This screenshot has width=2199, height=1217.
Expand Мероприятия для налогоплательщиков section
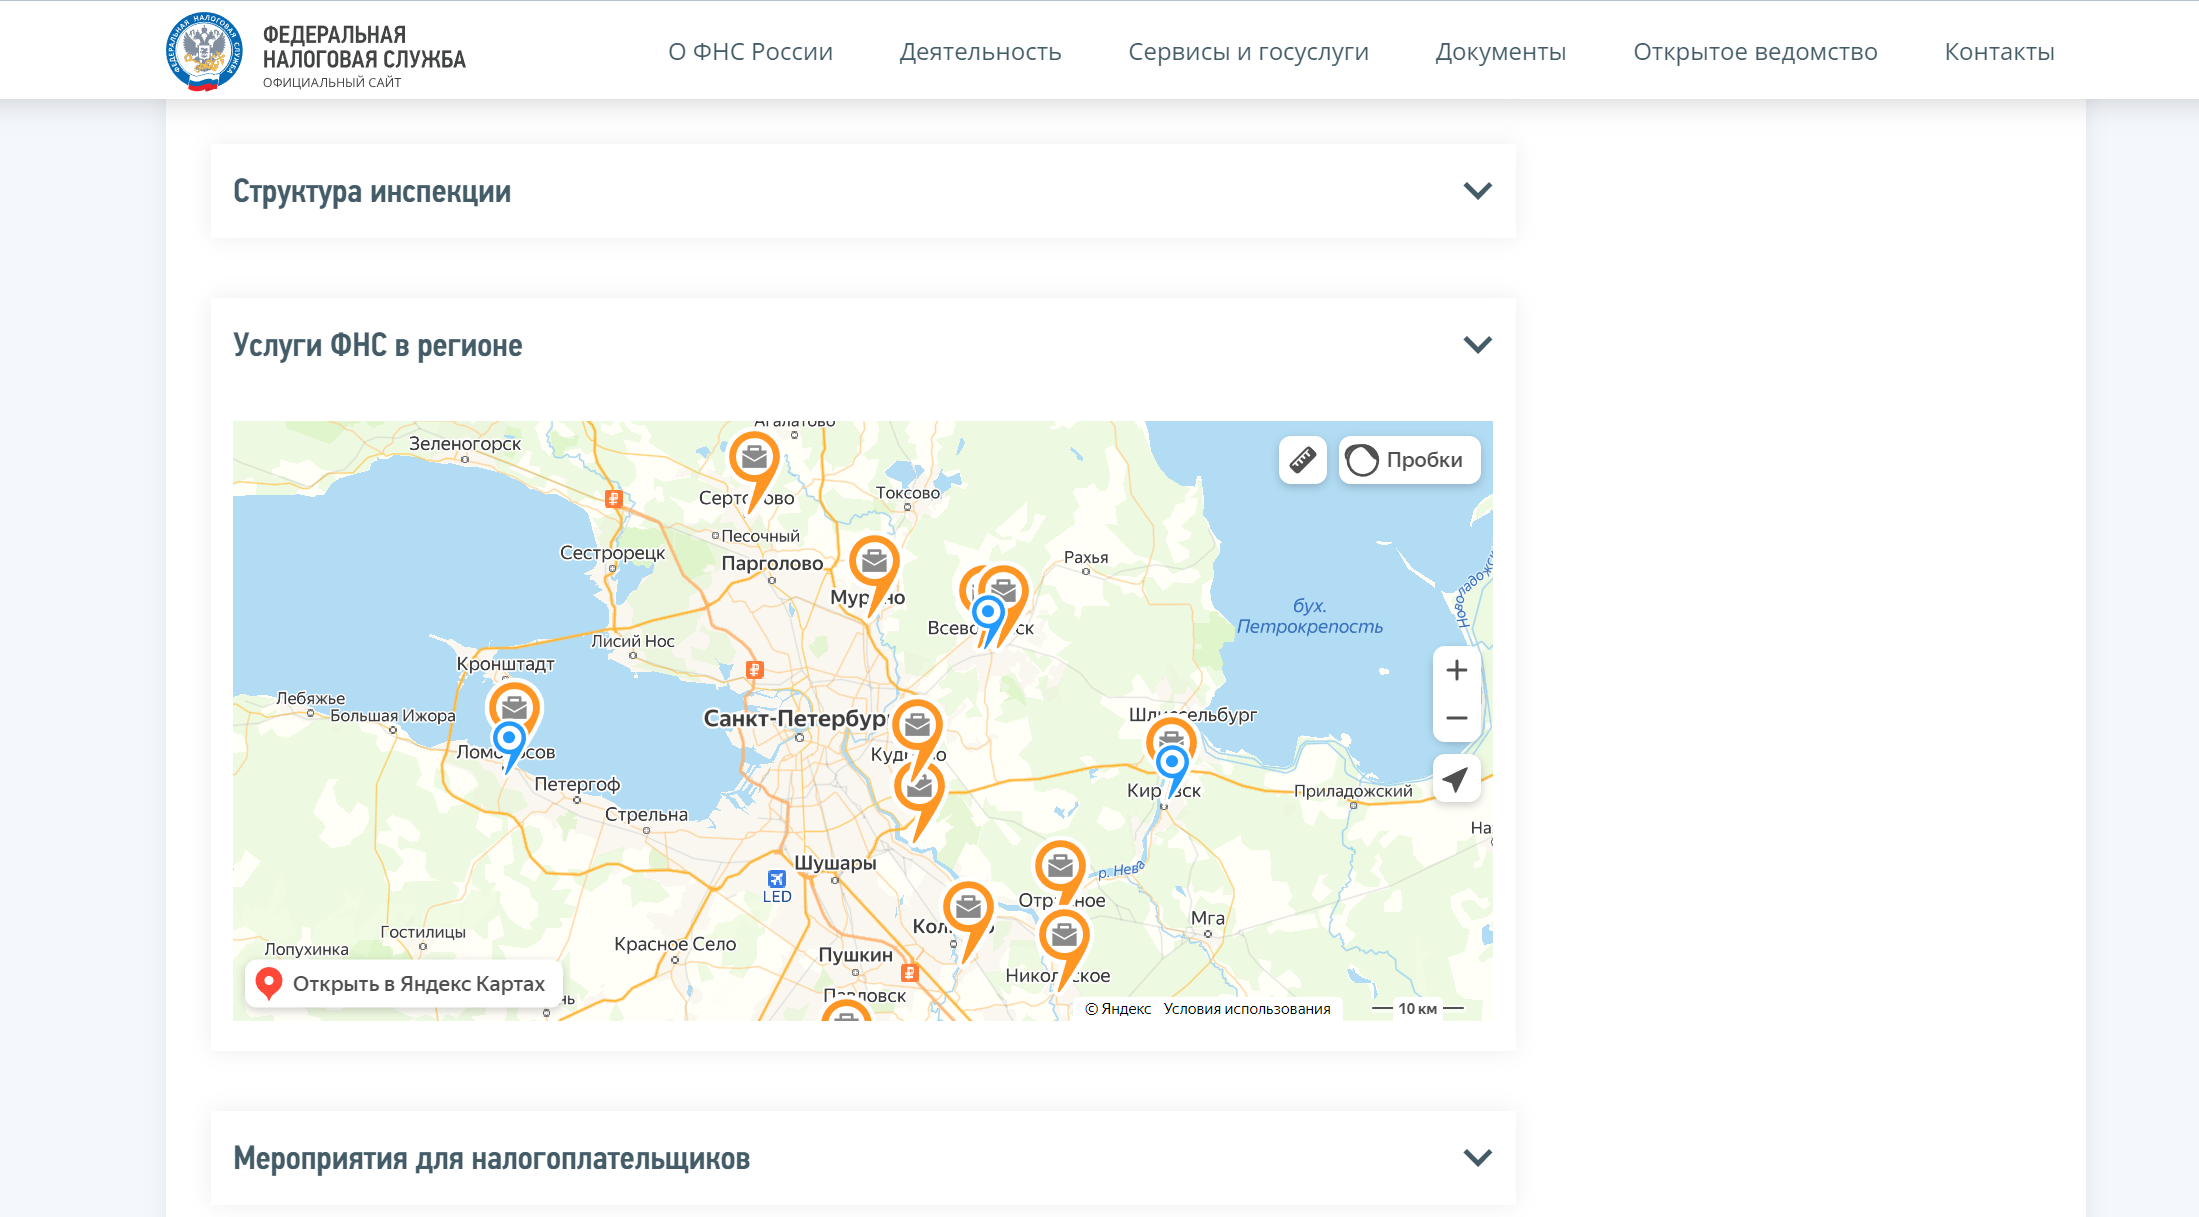point(863,1158)
